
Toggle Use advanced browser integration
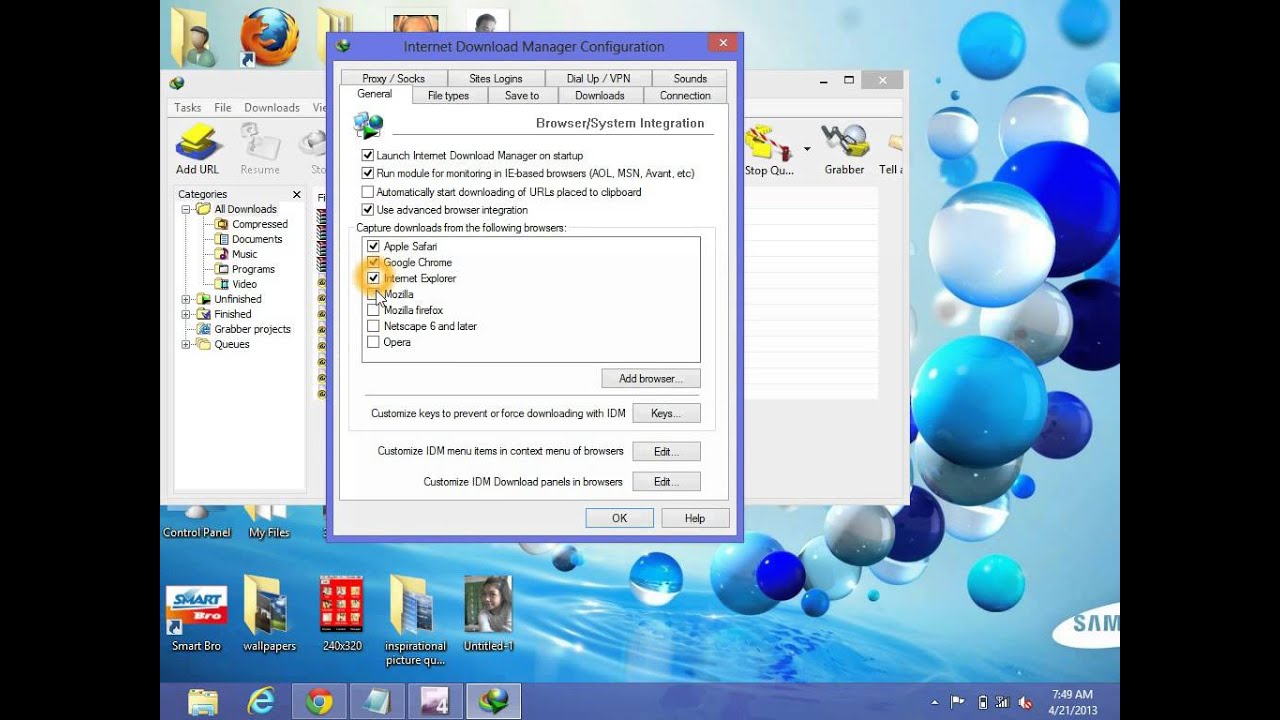click(368, 210)
